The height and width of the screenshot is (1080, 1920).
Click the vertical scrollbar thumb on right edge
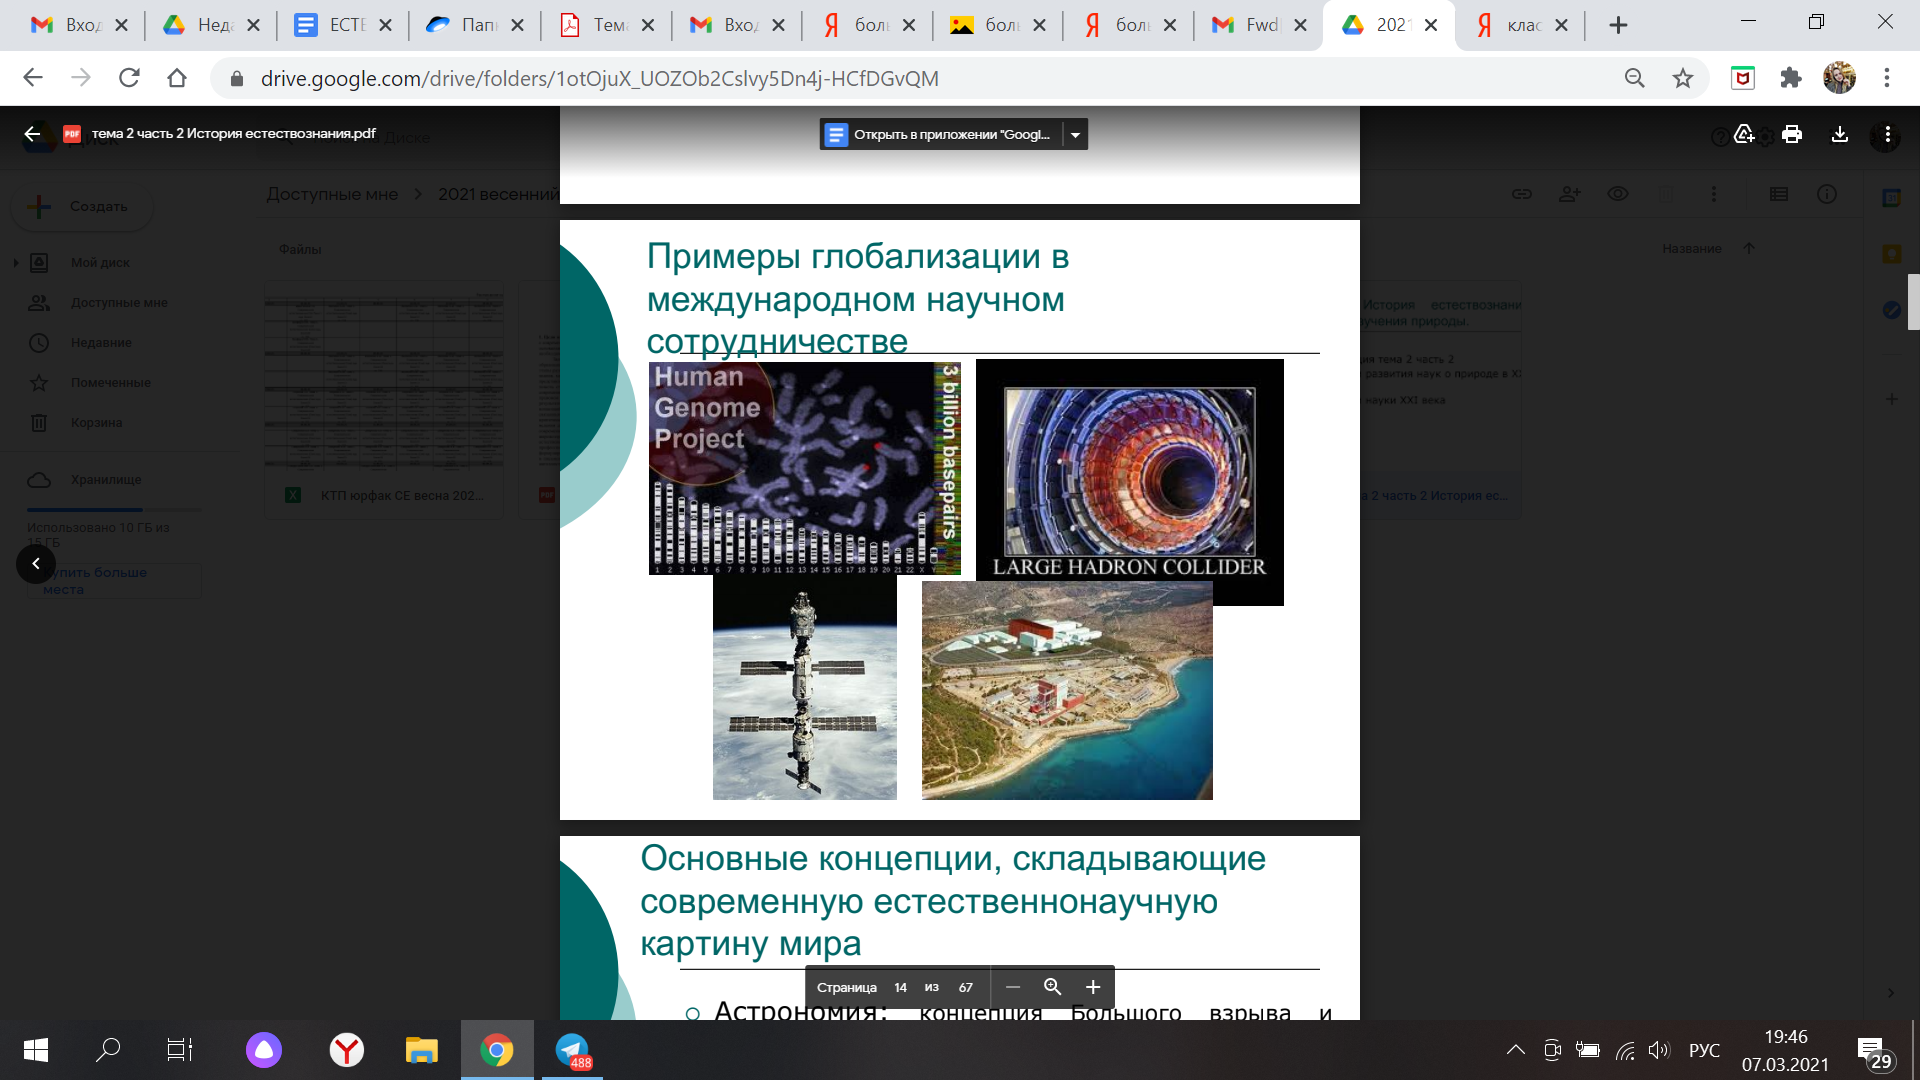(x=1914, y=302)
